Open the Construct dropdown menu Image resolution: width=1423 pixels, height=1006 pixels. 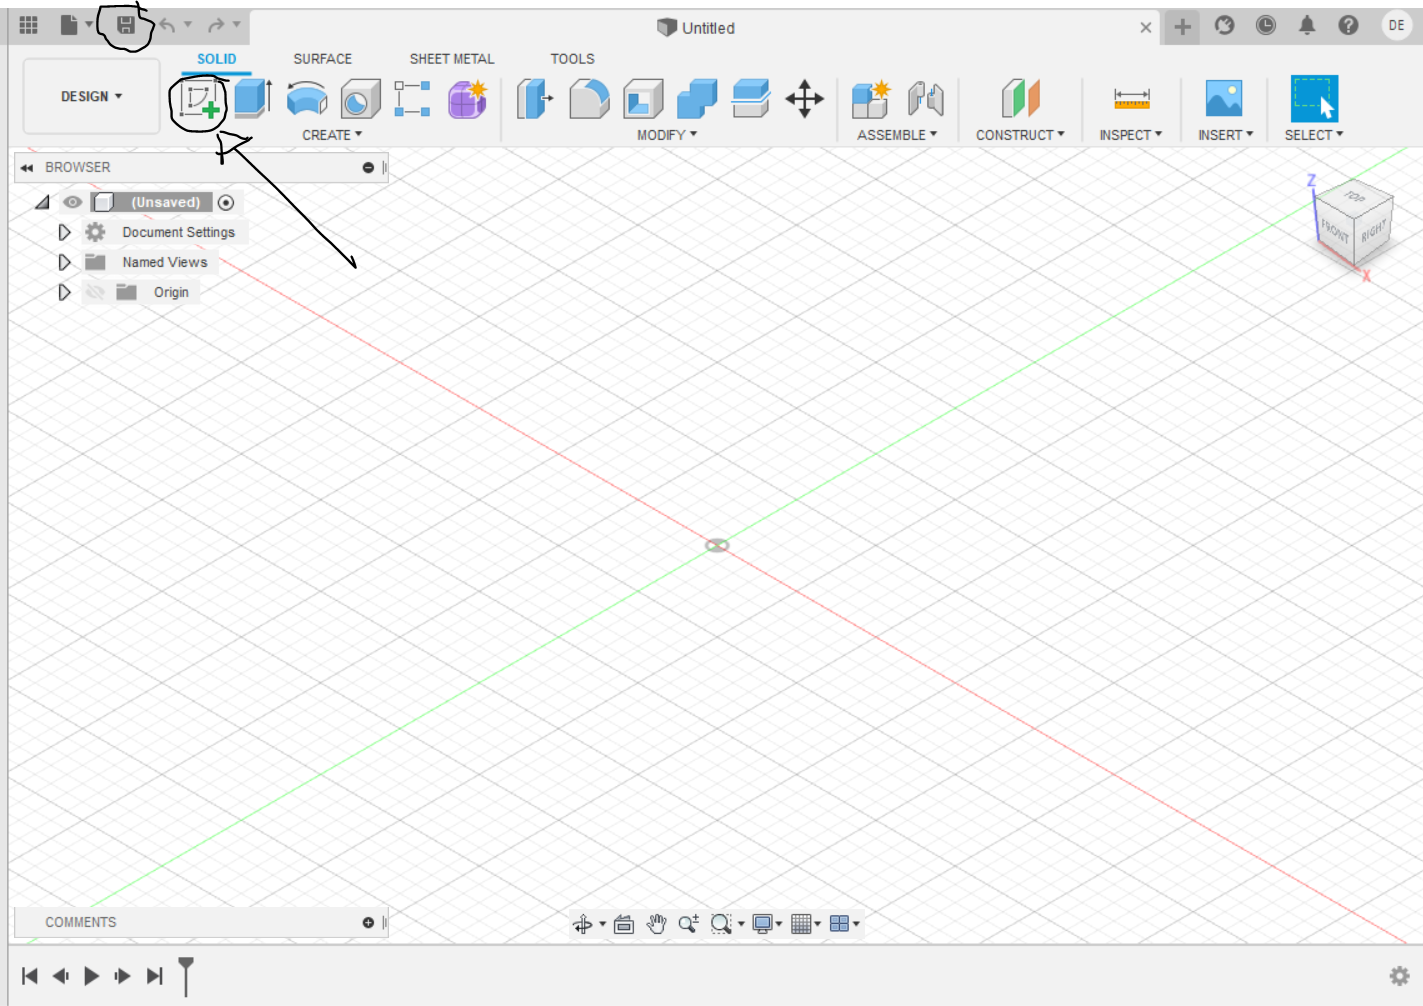pos(1020,135)
